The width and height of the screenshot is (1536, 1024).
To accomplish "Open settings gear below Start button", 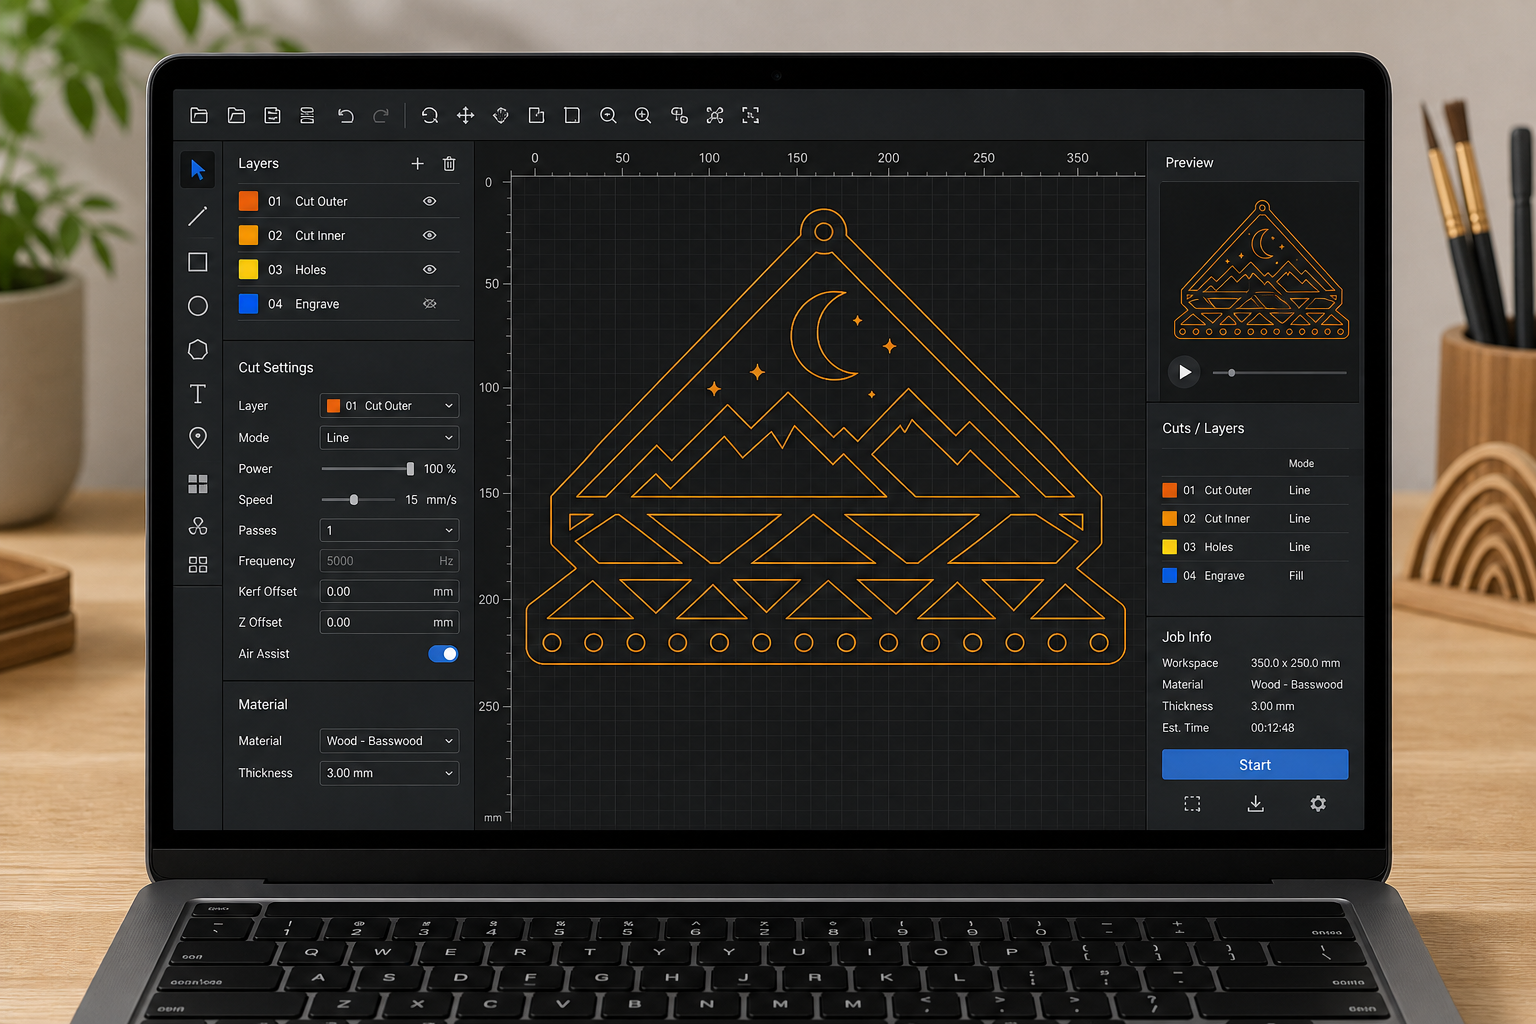I will (1318, 804).
